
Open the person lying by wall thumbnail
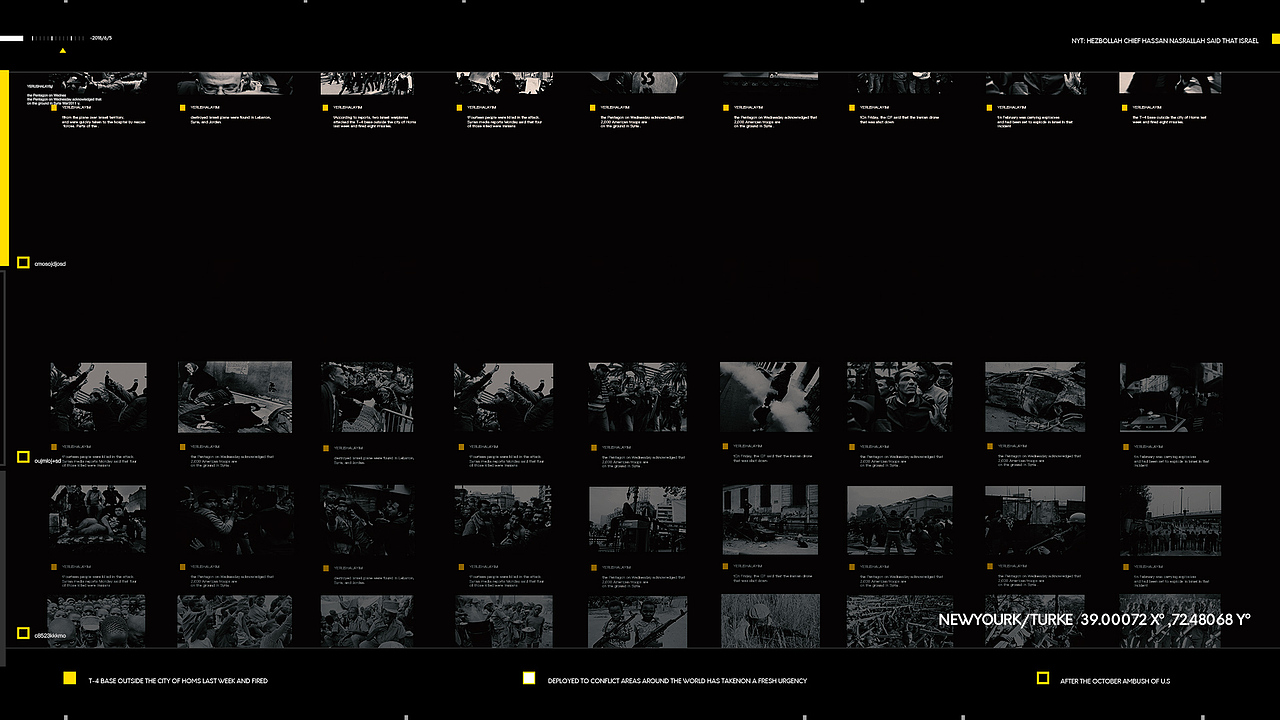tap(235, 397)
